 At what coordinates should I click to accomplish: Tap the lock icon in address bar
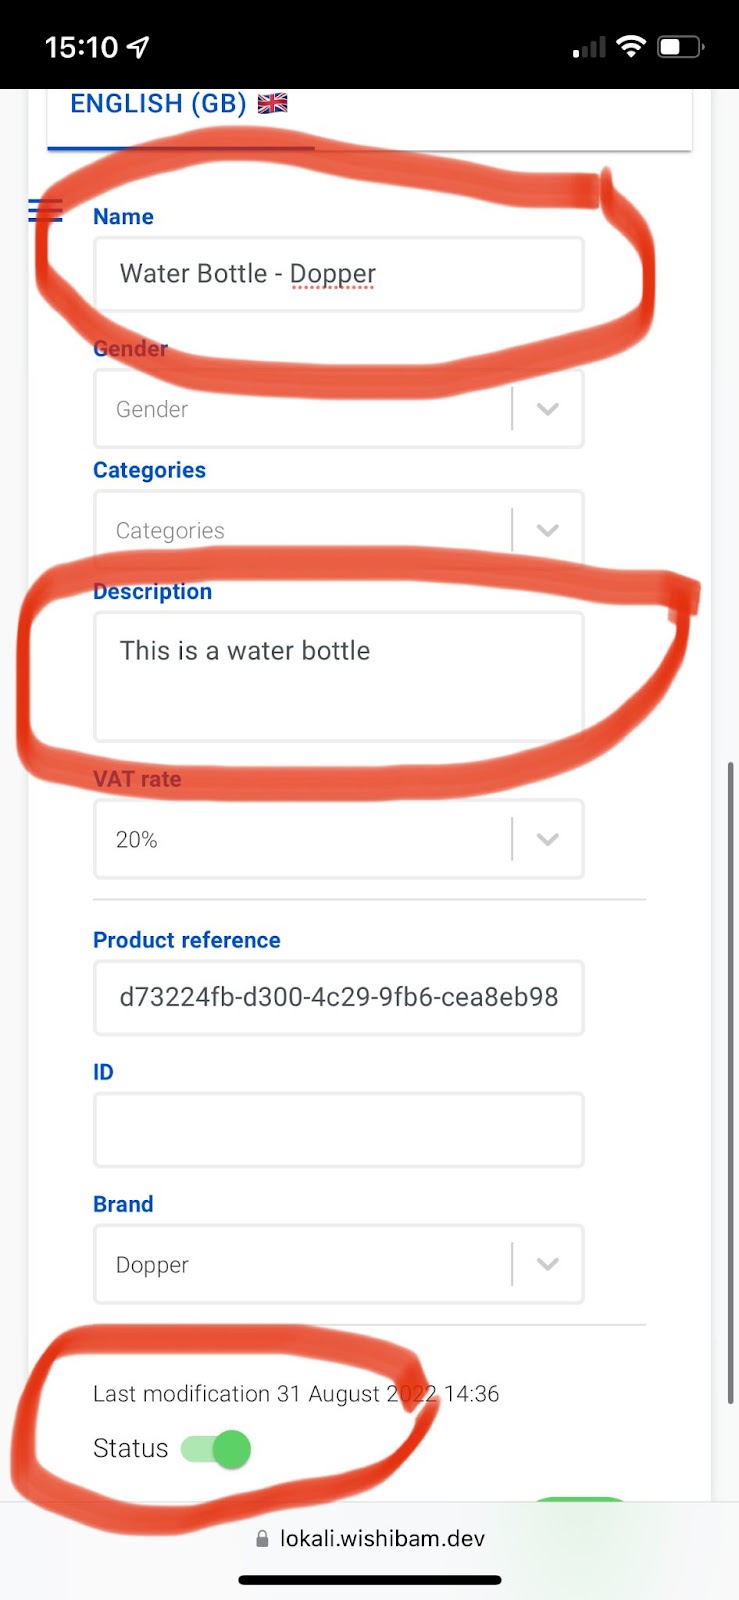pos(262,1538)
